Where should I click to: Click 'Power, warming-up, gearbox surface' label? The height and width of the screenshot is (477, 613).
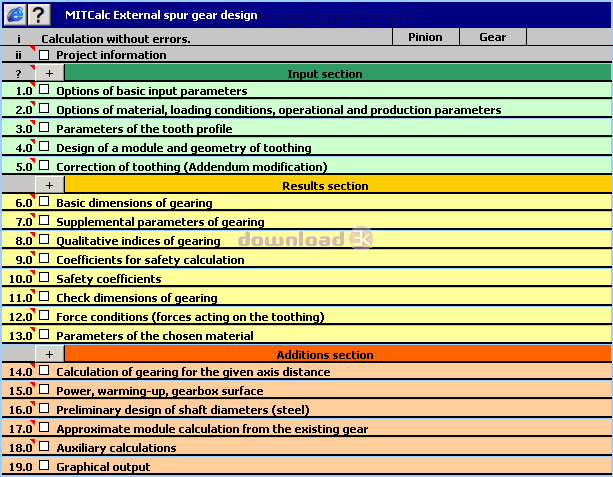pos(160,391)
